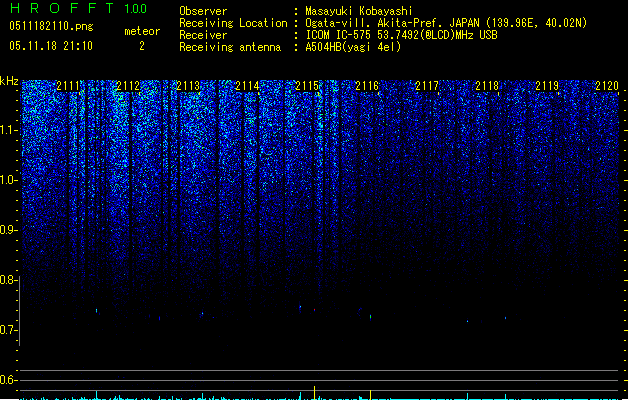Click the 0.6 kHz axis label
The height and width of the screenshot is (400, 629).
coord(8,380)
